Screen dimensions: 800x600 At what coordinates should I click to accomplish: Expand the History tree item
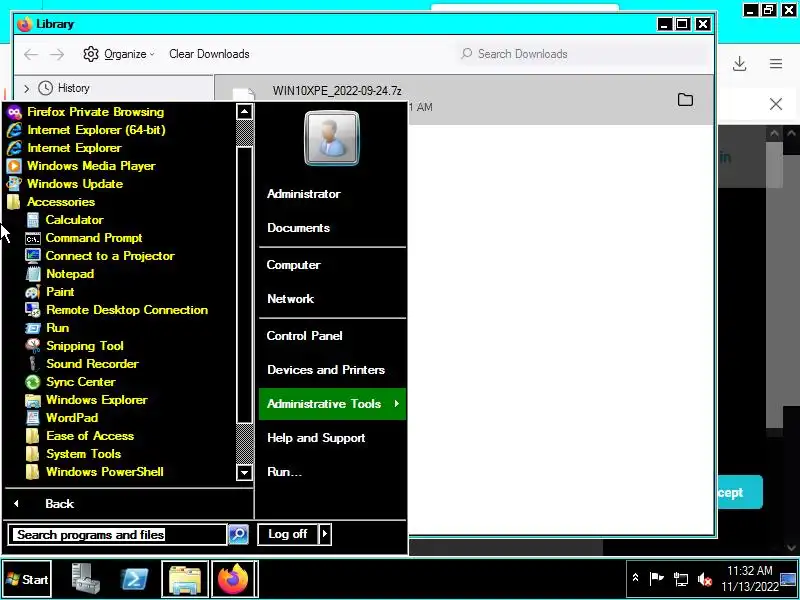pos(27,88)
